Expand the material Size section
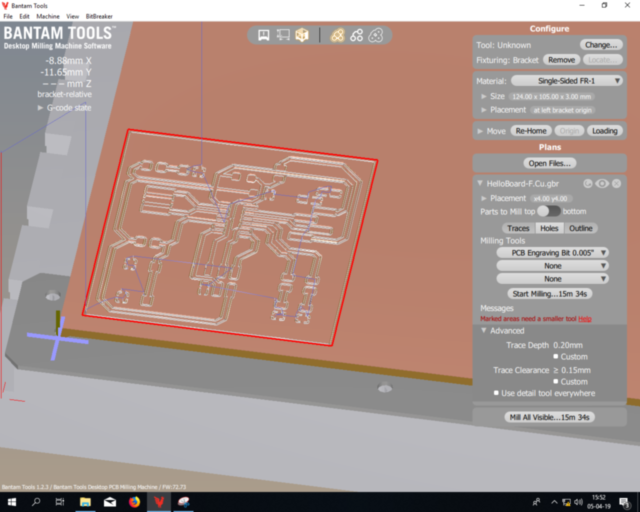The width and height of the screenshot is (640, 512). pos(484,97)
